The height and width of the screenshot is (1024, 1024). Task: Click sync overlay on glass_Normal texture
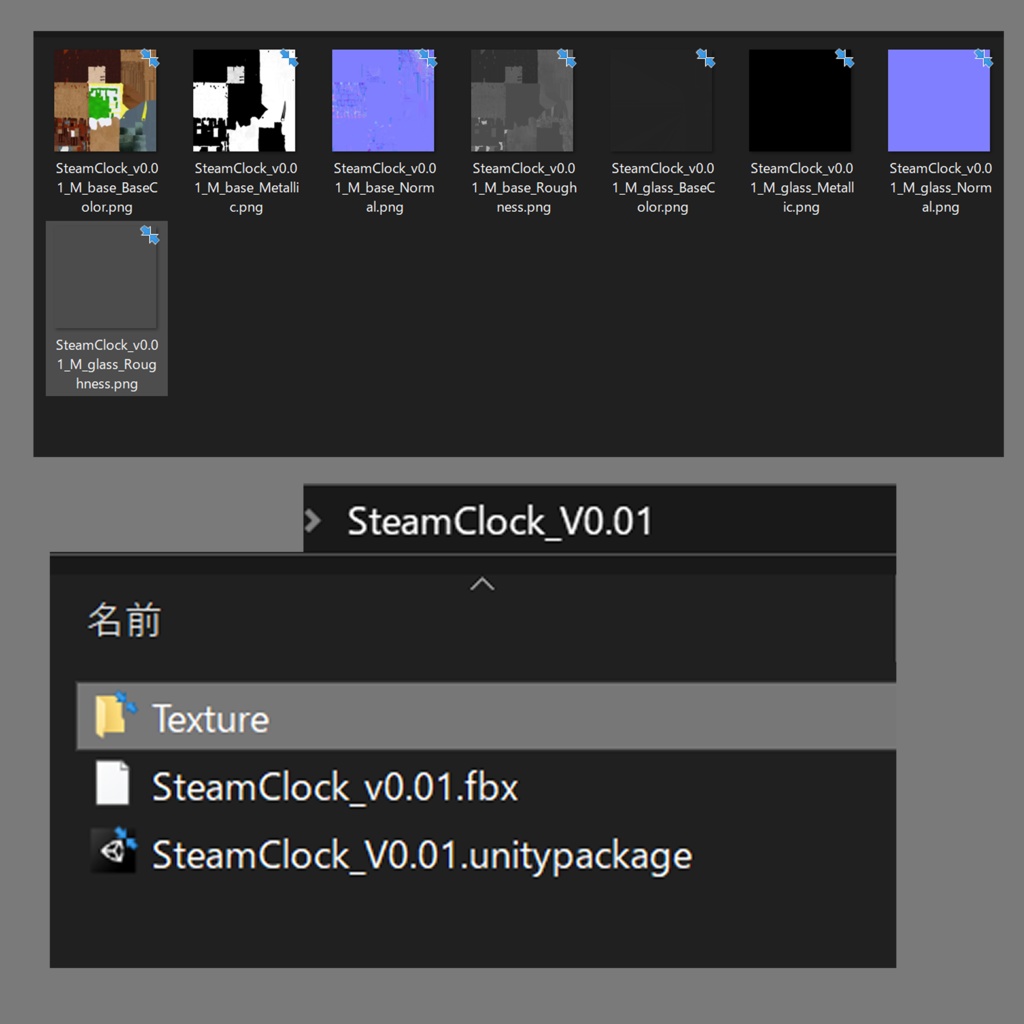click(x=984, y=58)
